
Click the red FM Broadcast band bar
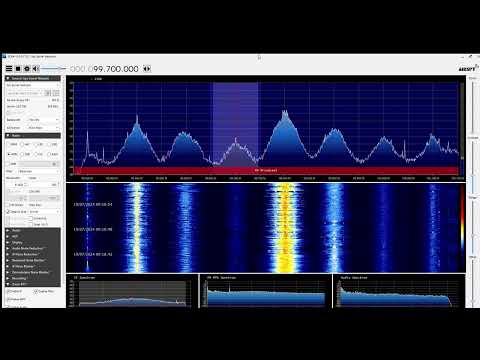[266, 170]
